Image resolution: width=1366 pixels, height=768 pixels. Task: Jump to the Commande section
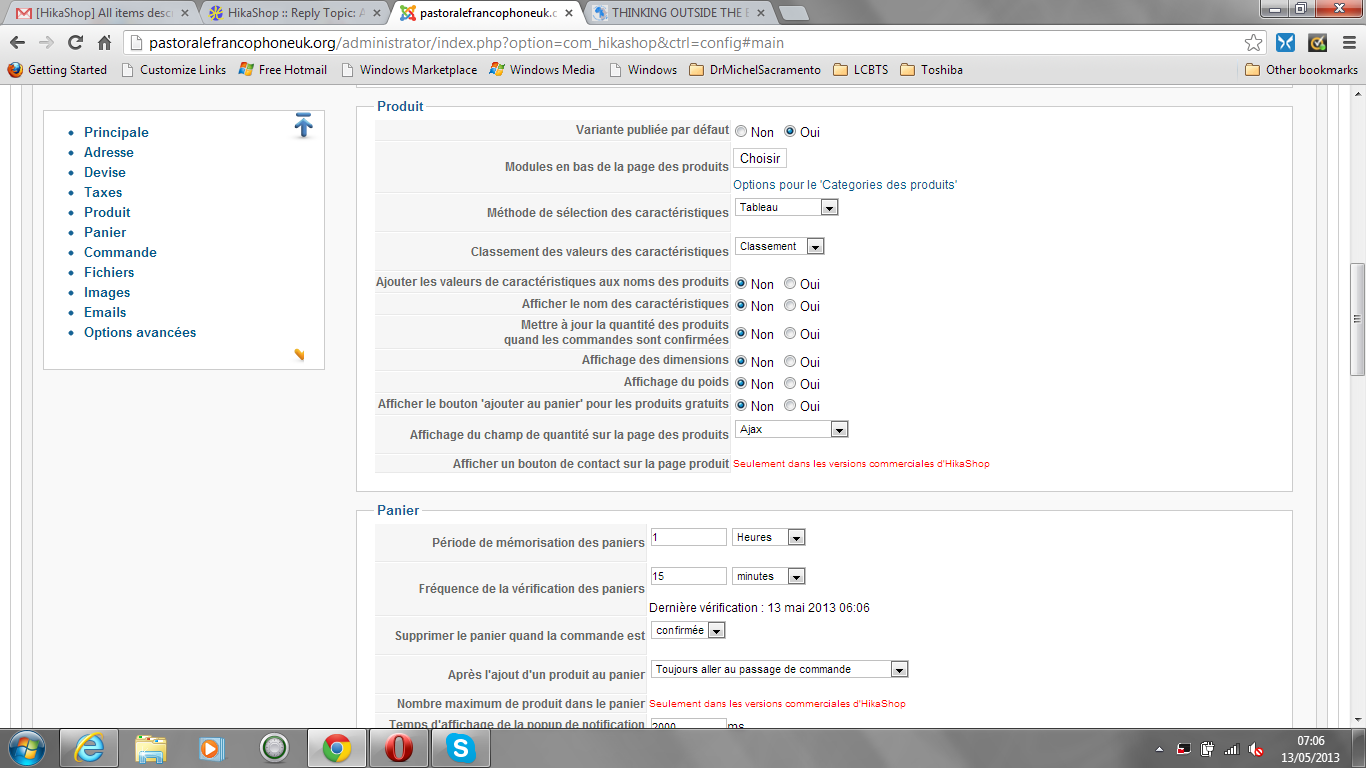pyautogui.click(x=120, y=252)
